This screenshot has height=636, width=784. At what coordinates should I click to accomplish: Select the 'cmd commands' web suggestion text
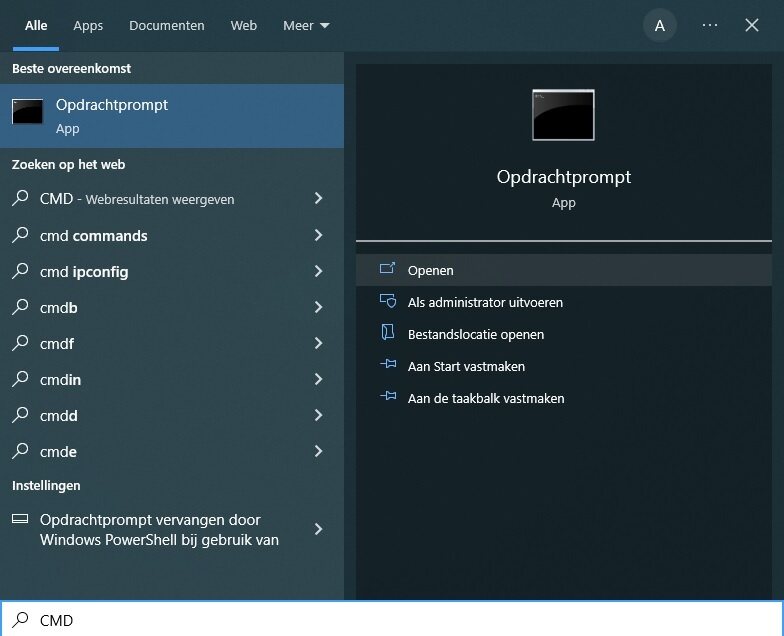(x=94, y=236)
